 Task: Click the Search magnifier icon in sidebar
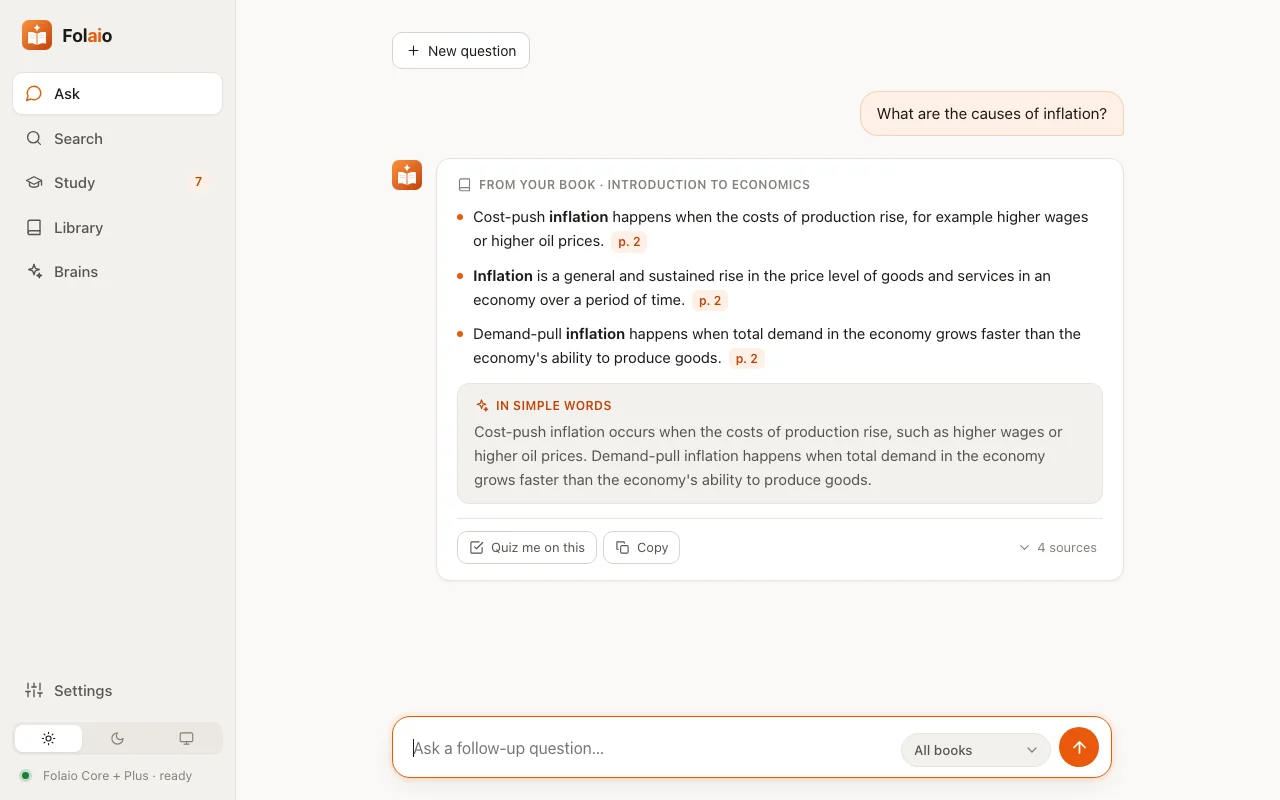pos(34,138)
